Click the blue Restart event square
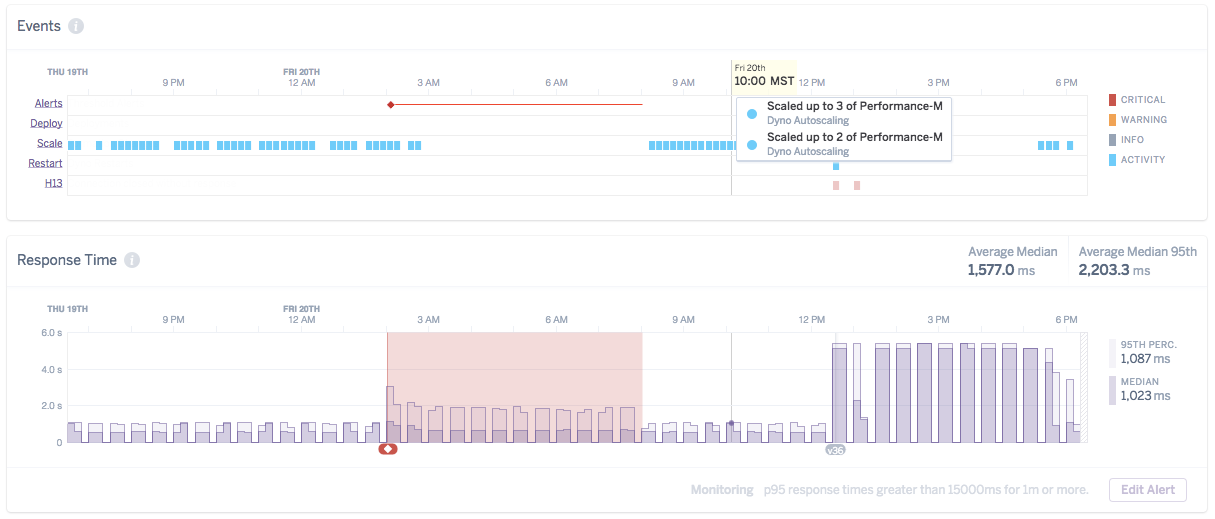Image resolution: width=1215 pixels, height=519 pixels. tap(836, 166)
